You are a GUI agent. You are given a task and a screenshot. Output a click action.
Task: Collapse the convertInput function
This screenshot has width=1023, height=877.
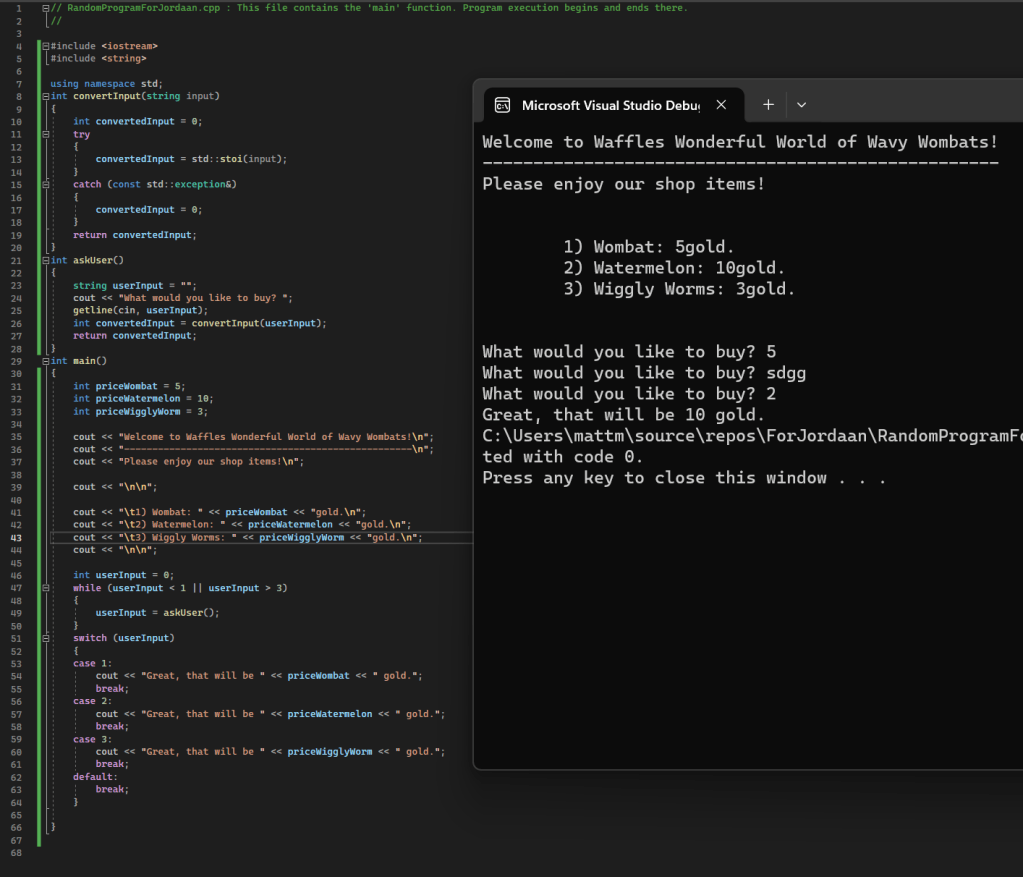pyautogui.click(x=46, y=96)
